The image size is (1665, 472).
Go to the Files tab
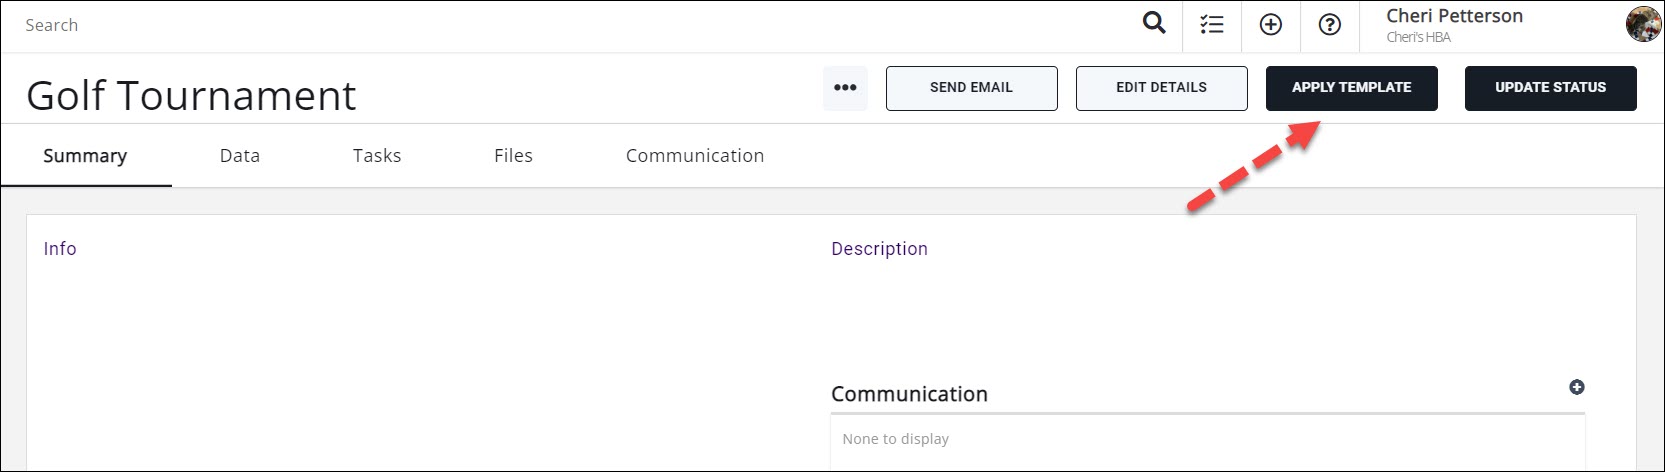pyautogui.click(x=513, y=156)
